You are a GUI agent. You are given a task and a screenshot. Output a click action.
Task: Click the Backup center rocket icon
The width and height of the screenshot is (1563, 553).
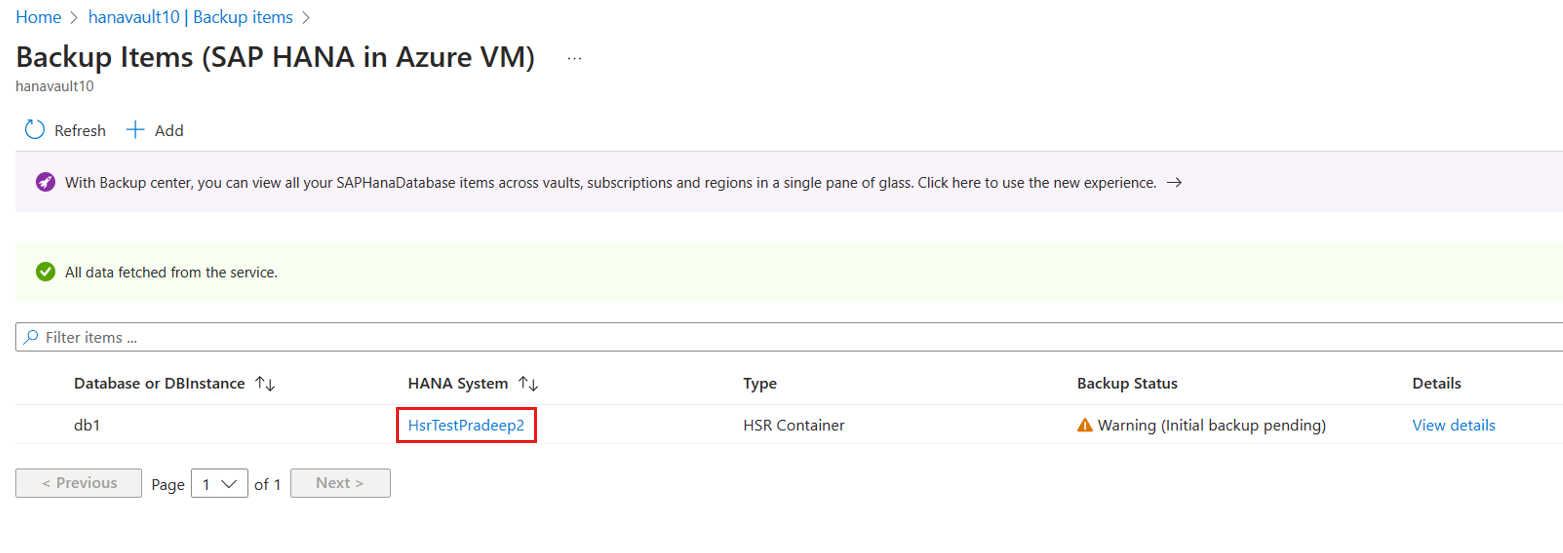click(x=45, y=183)
